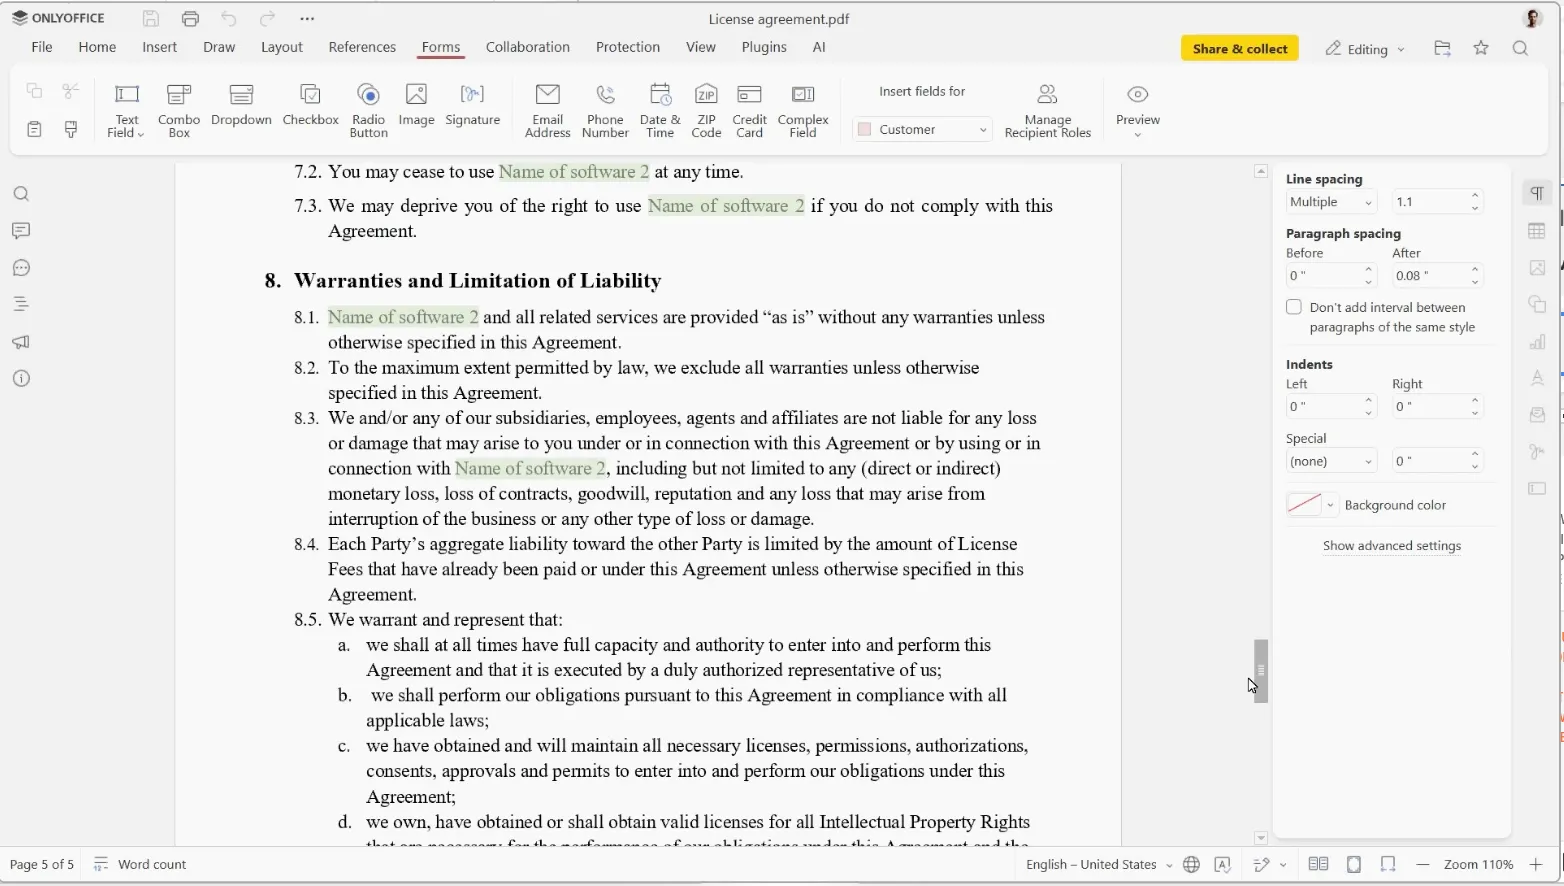
Task: Insert a Radio Button field
Action: click(368, 110)
